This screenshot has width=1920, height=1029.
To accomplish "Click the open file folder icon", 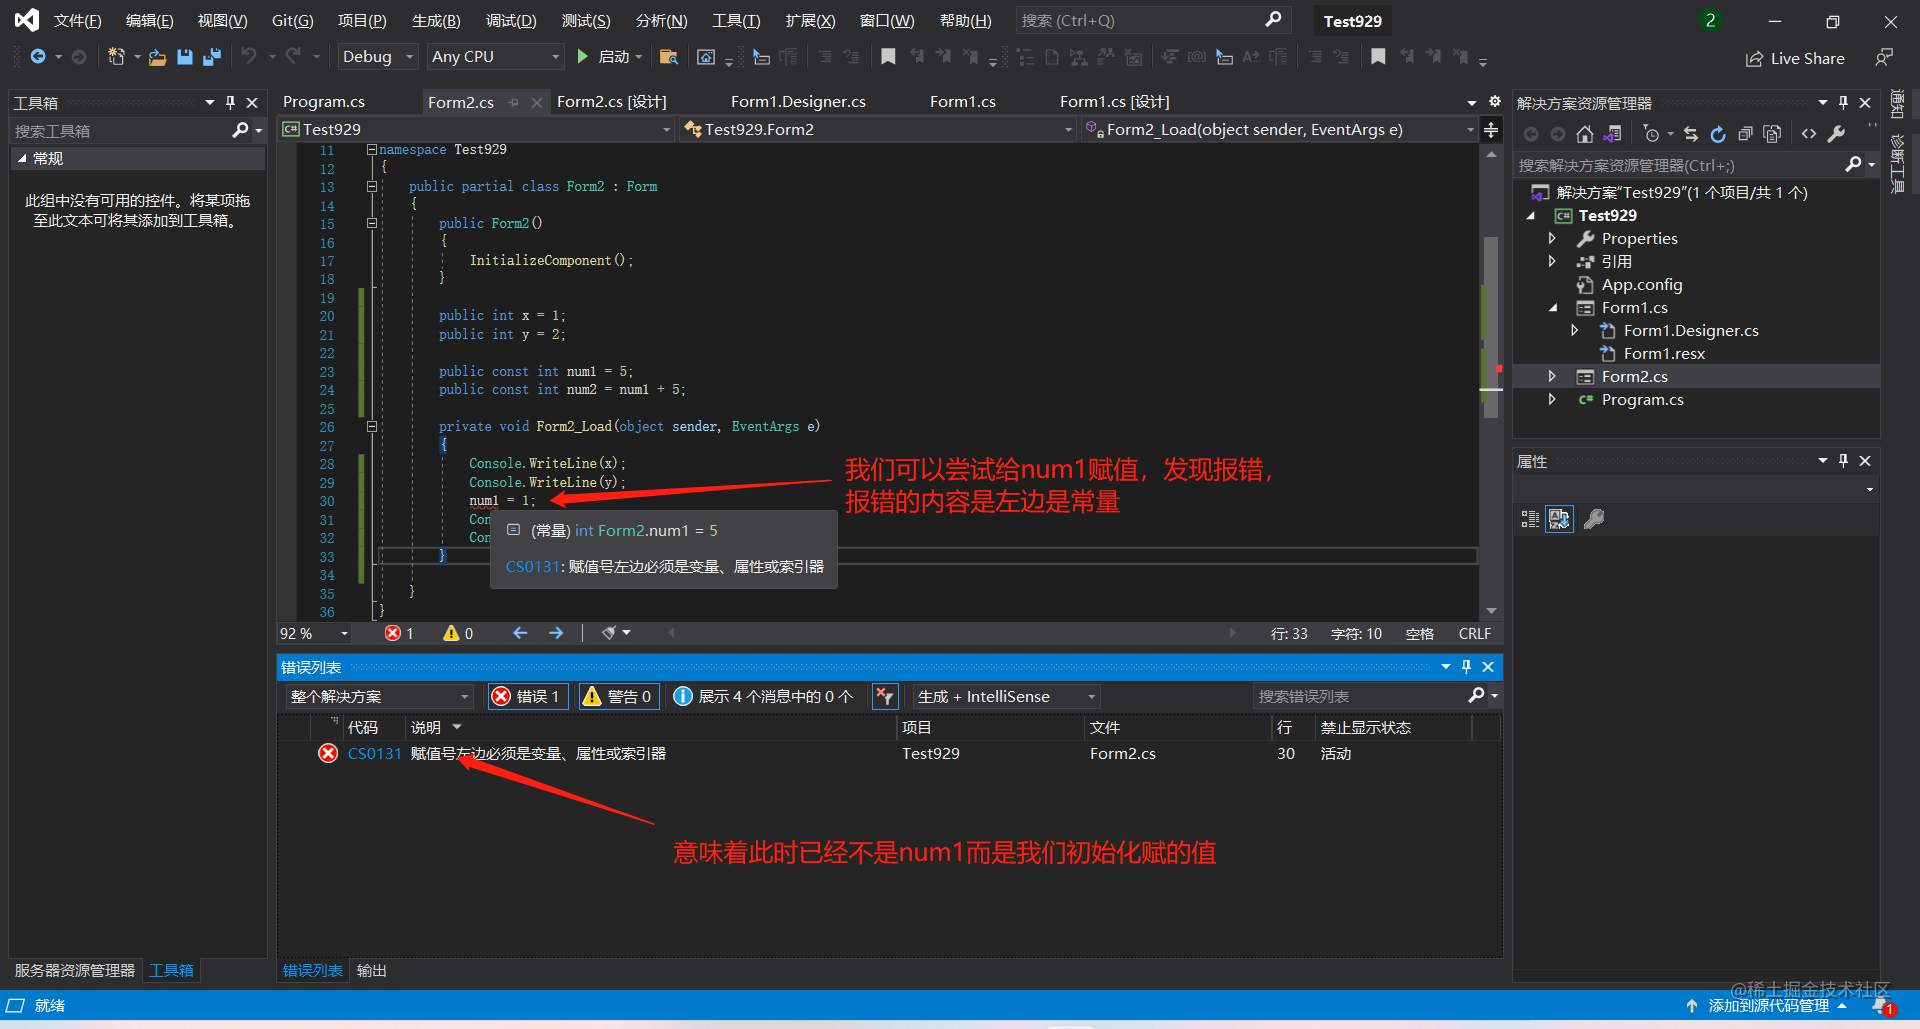I will pos(157,57).
